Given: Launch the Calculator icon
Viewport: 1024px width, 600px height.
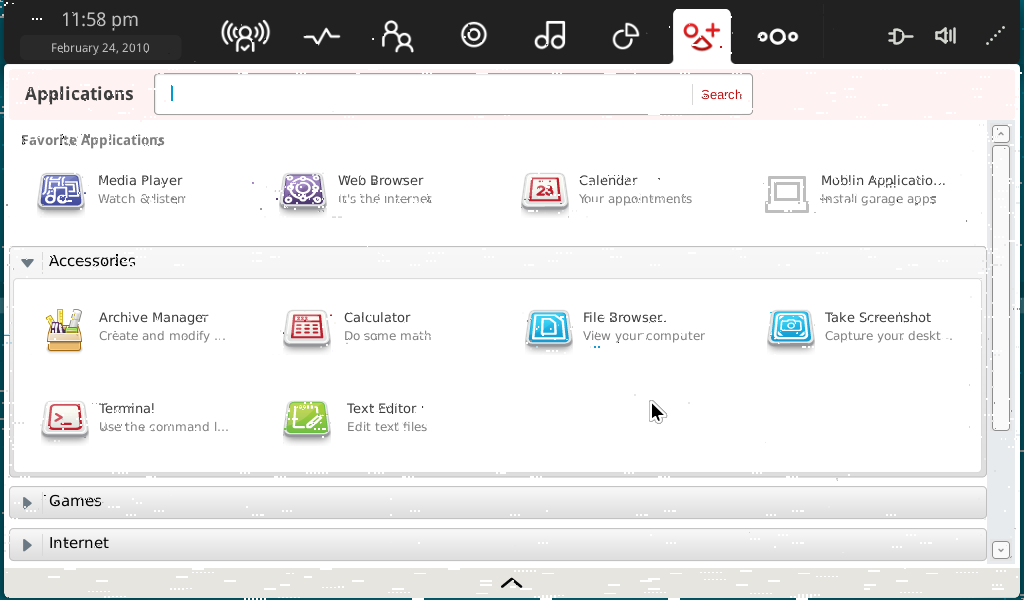Looking at the screenshot, I should click(x=306, y=329).
